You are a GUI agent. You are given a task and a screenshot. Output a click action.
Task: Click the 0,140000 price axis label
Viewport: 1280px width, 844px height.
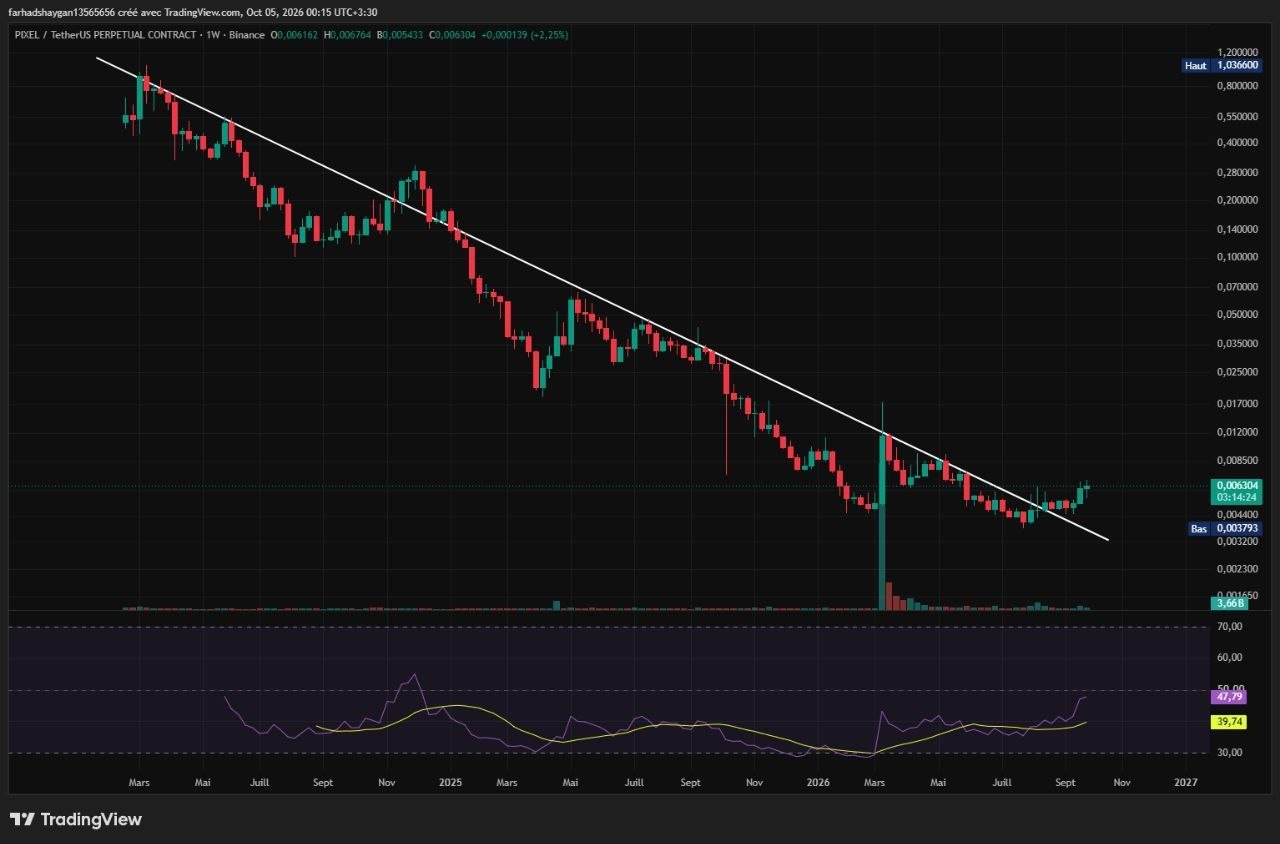[x=1237, y=229]
